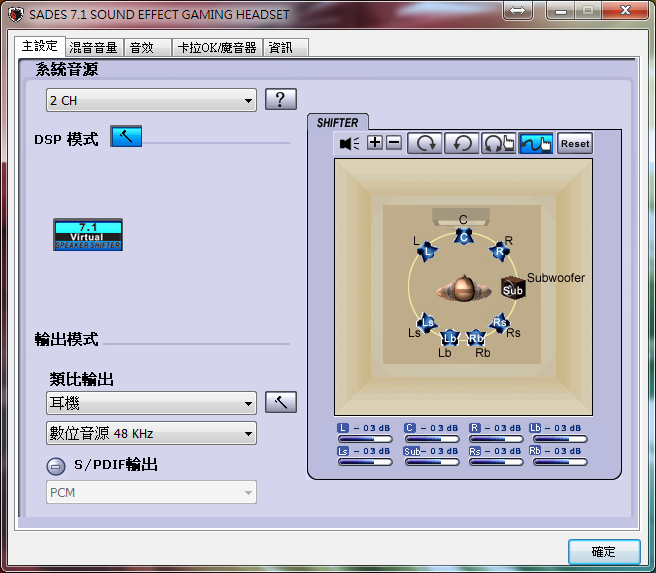Viewport: 656px width, 573px height.
Task: Click the SADES logo in title bar
Action: pos(16,15)
